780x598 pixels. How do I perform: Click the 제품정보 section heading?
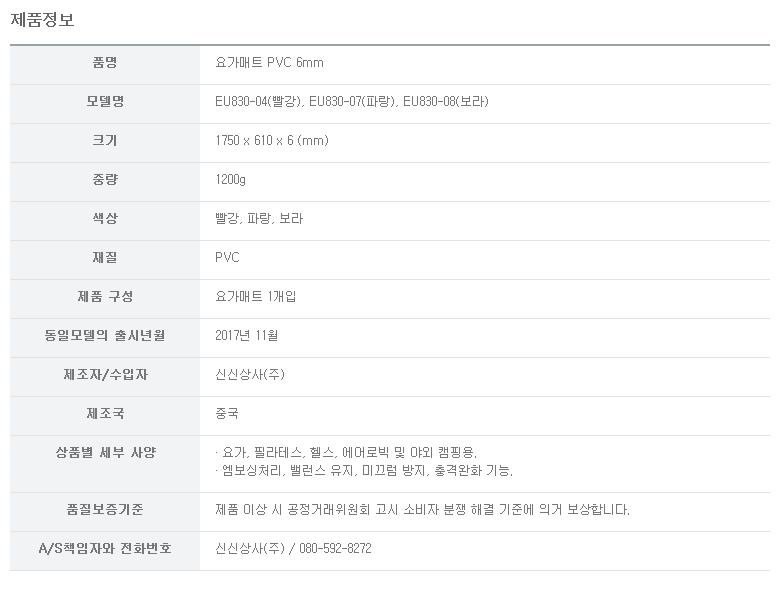tap(42, 19)
